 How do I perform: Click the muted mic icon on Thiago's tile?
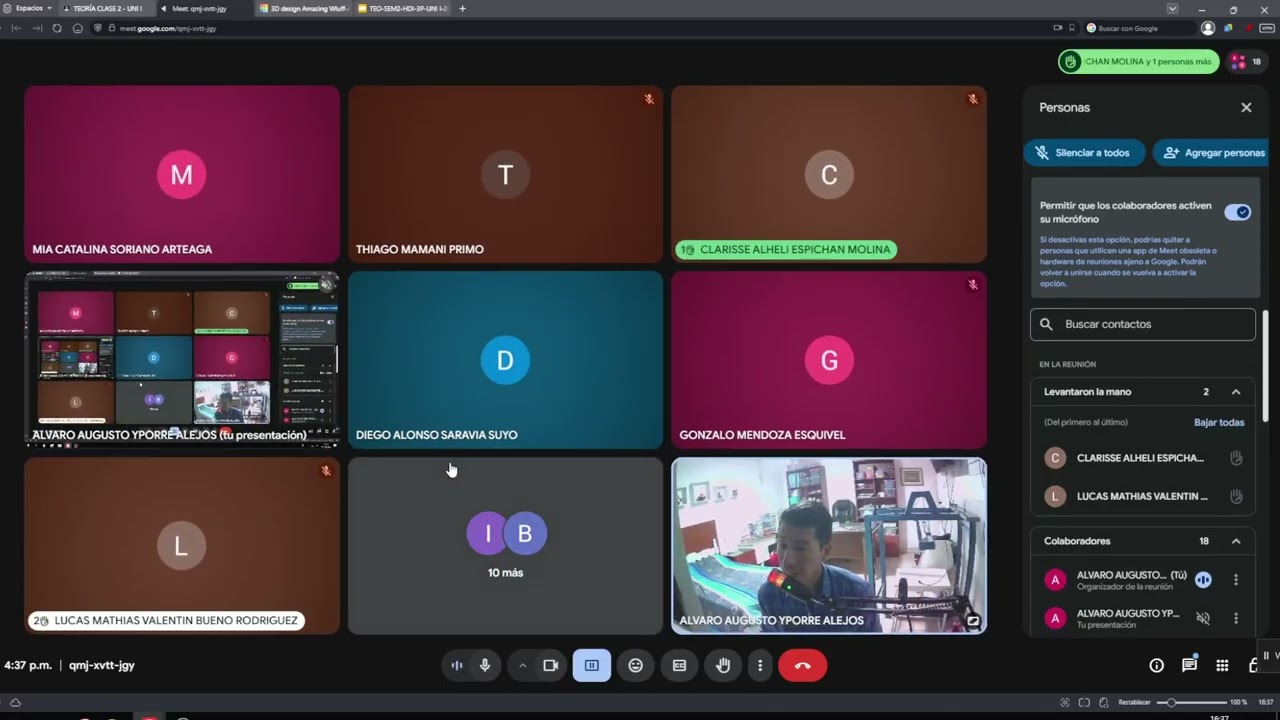[x=649, y=99]
